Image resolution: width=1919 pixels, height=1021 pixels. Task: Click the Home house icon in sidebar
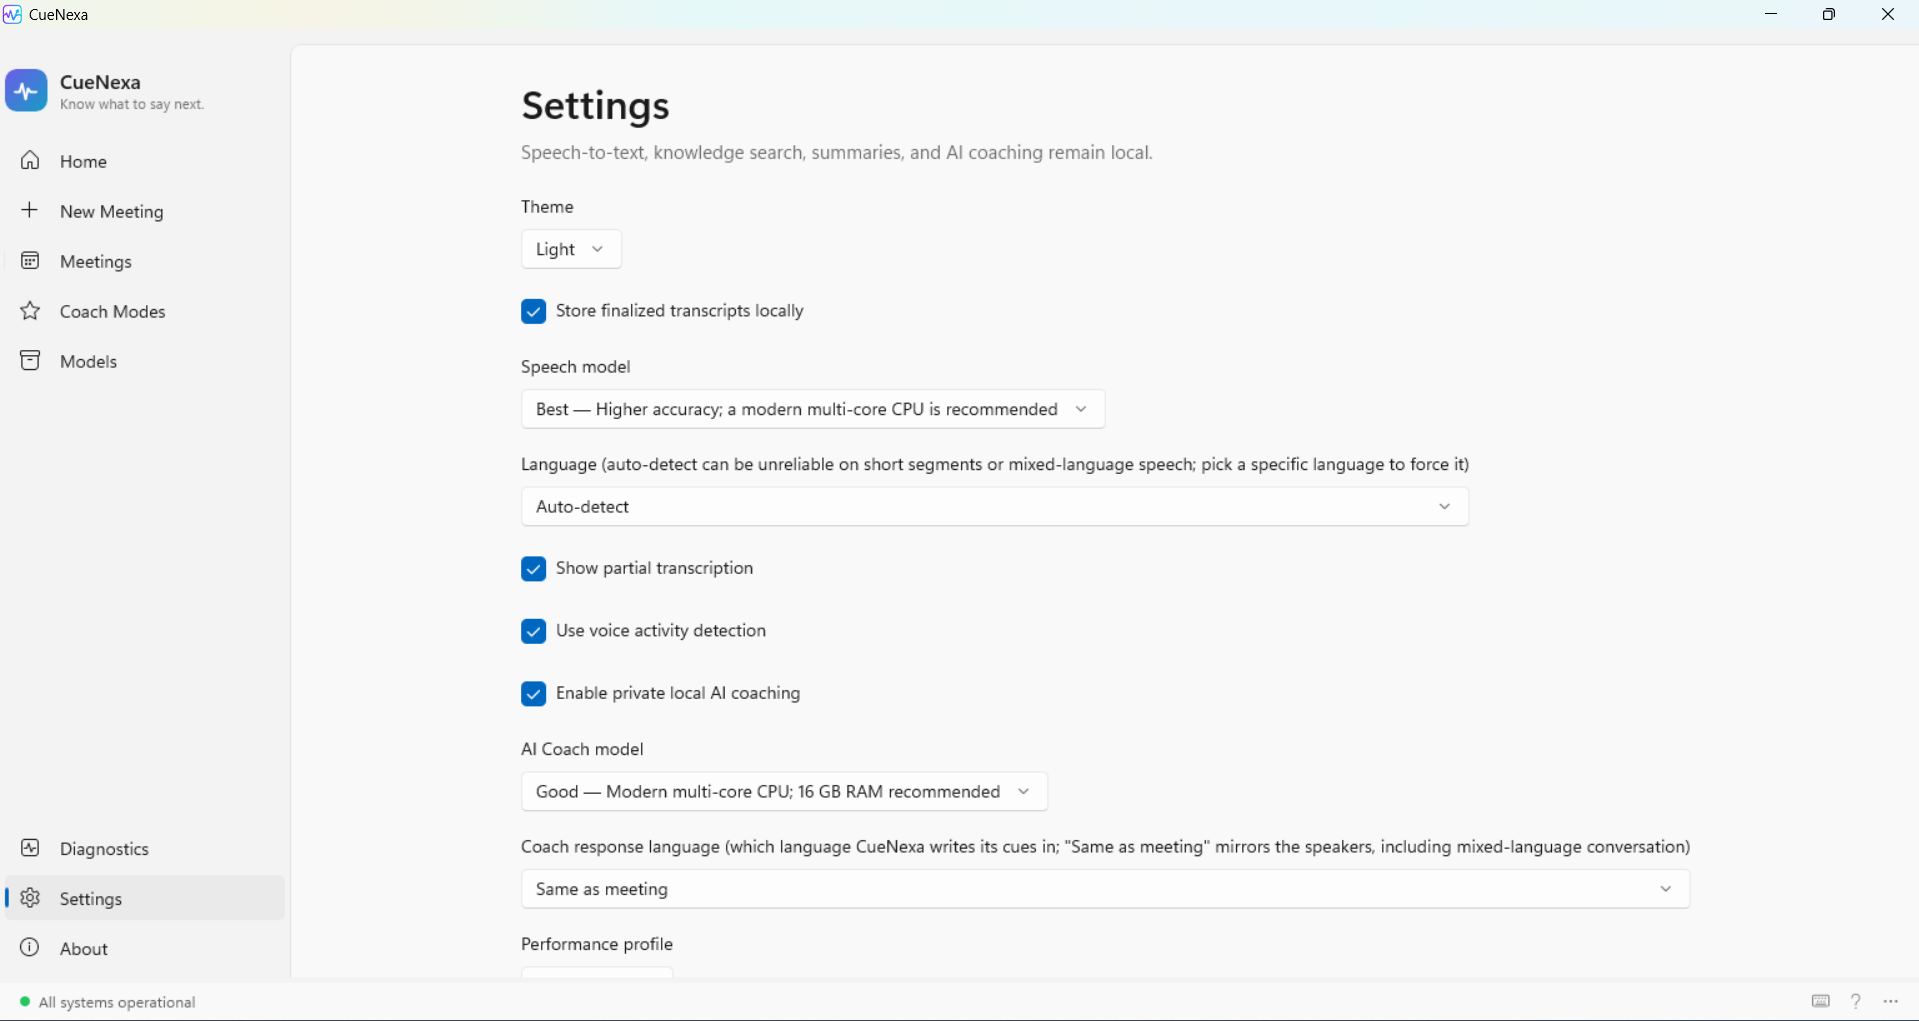30,161
